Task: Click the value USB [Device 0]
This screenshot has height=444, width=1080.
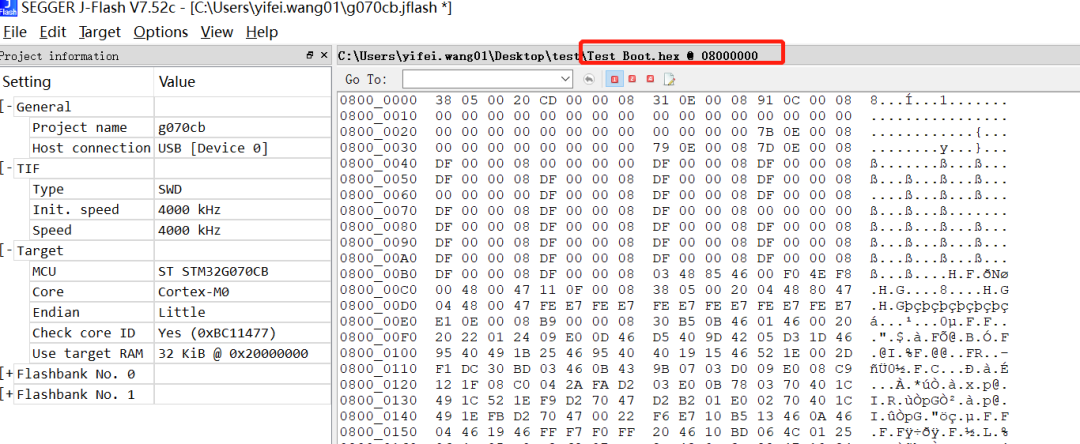Action: [x=213, y=148]
